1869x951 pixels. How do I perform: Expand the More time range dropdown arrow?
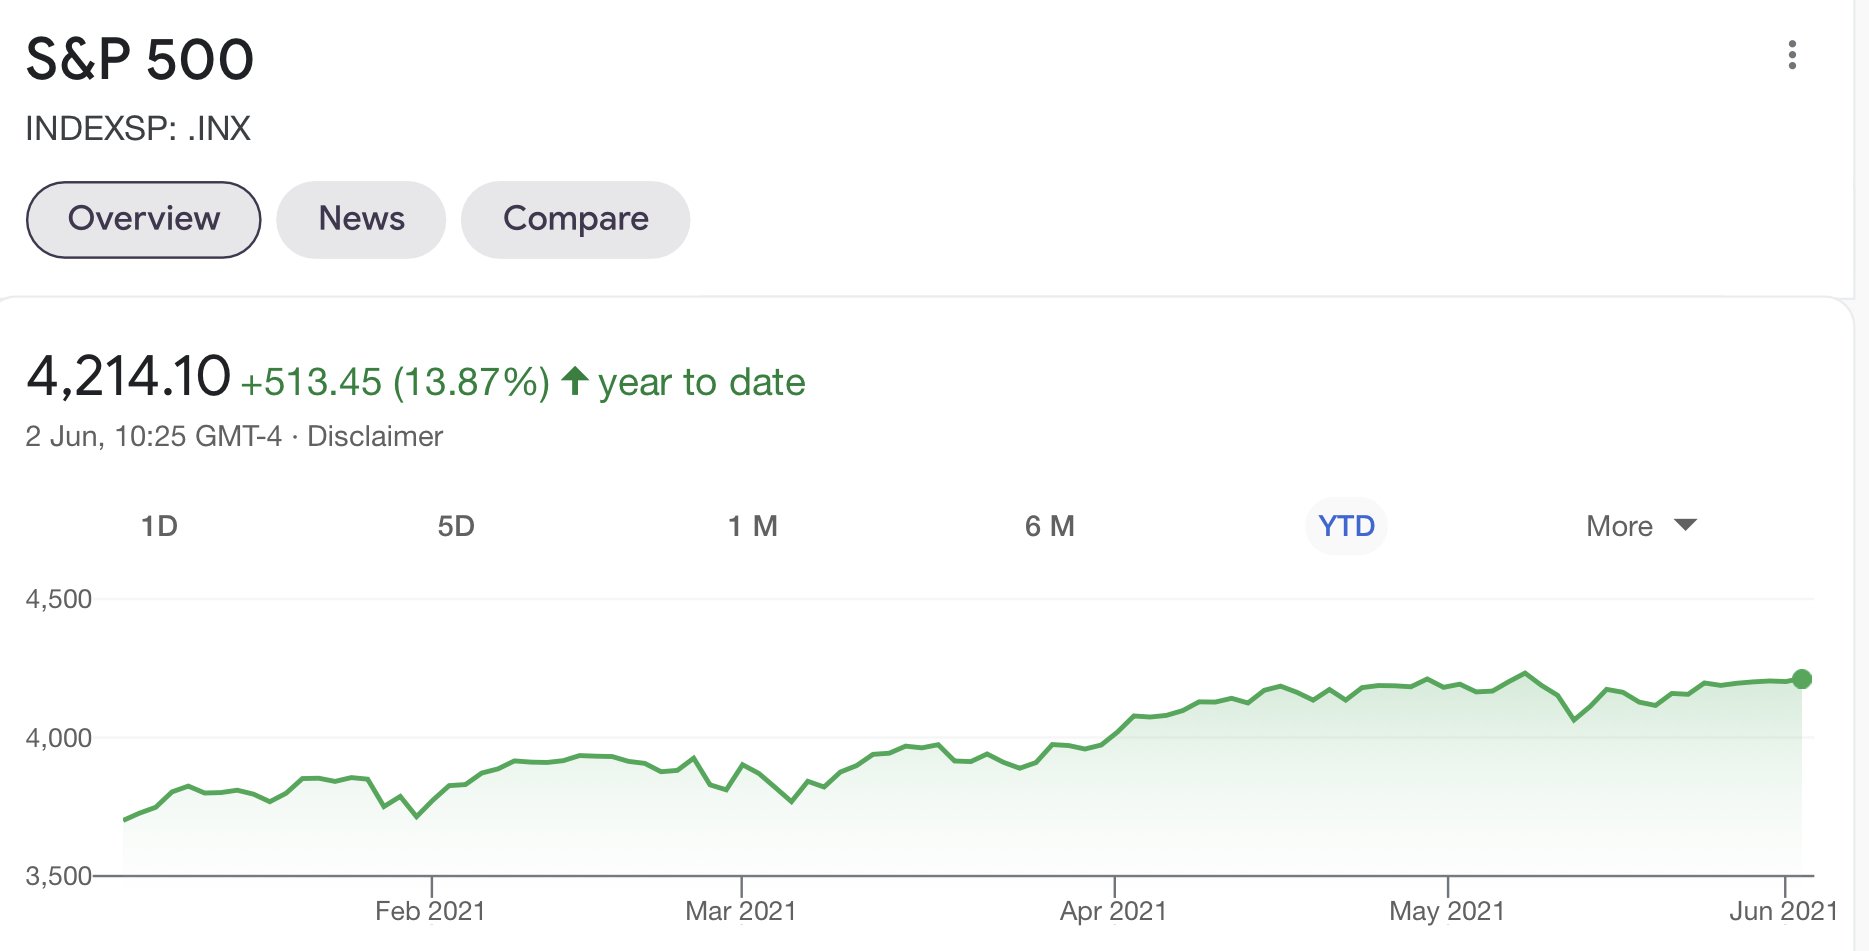coord(1685,525)
